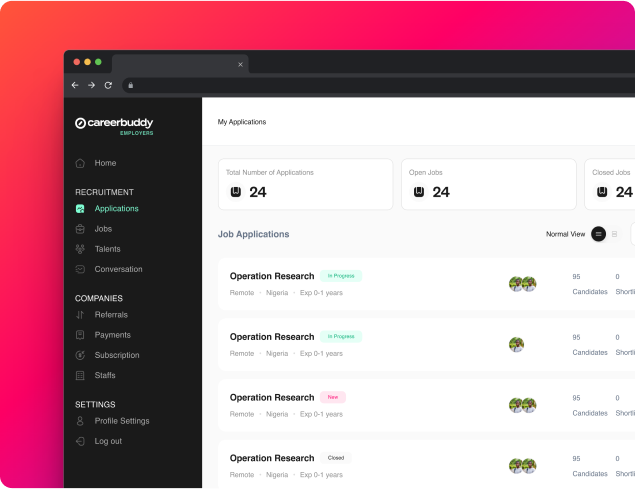Click the Total Number of Applications card
Viewport: 635px width, 489px height.
click(305, 184)
